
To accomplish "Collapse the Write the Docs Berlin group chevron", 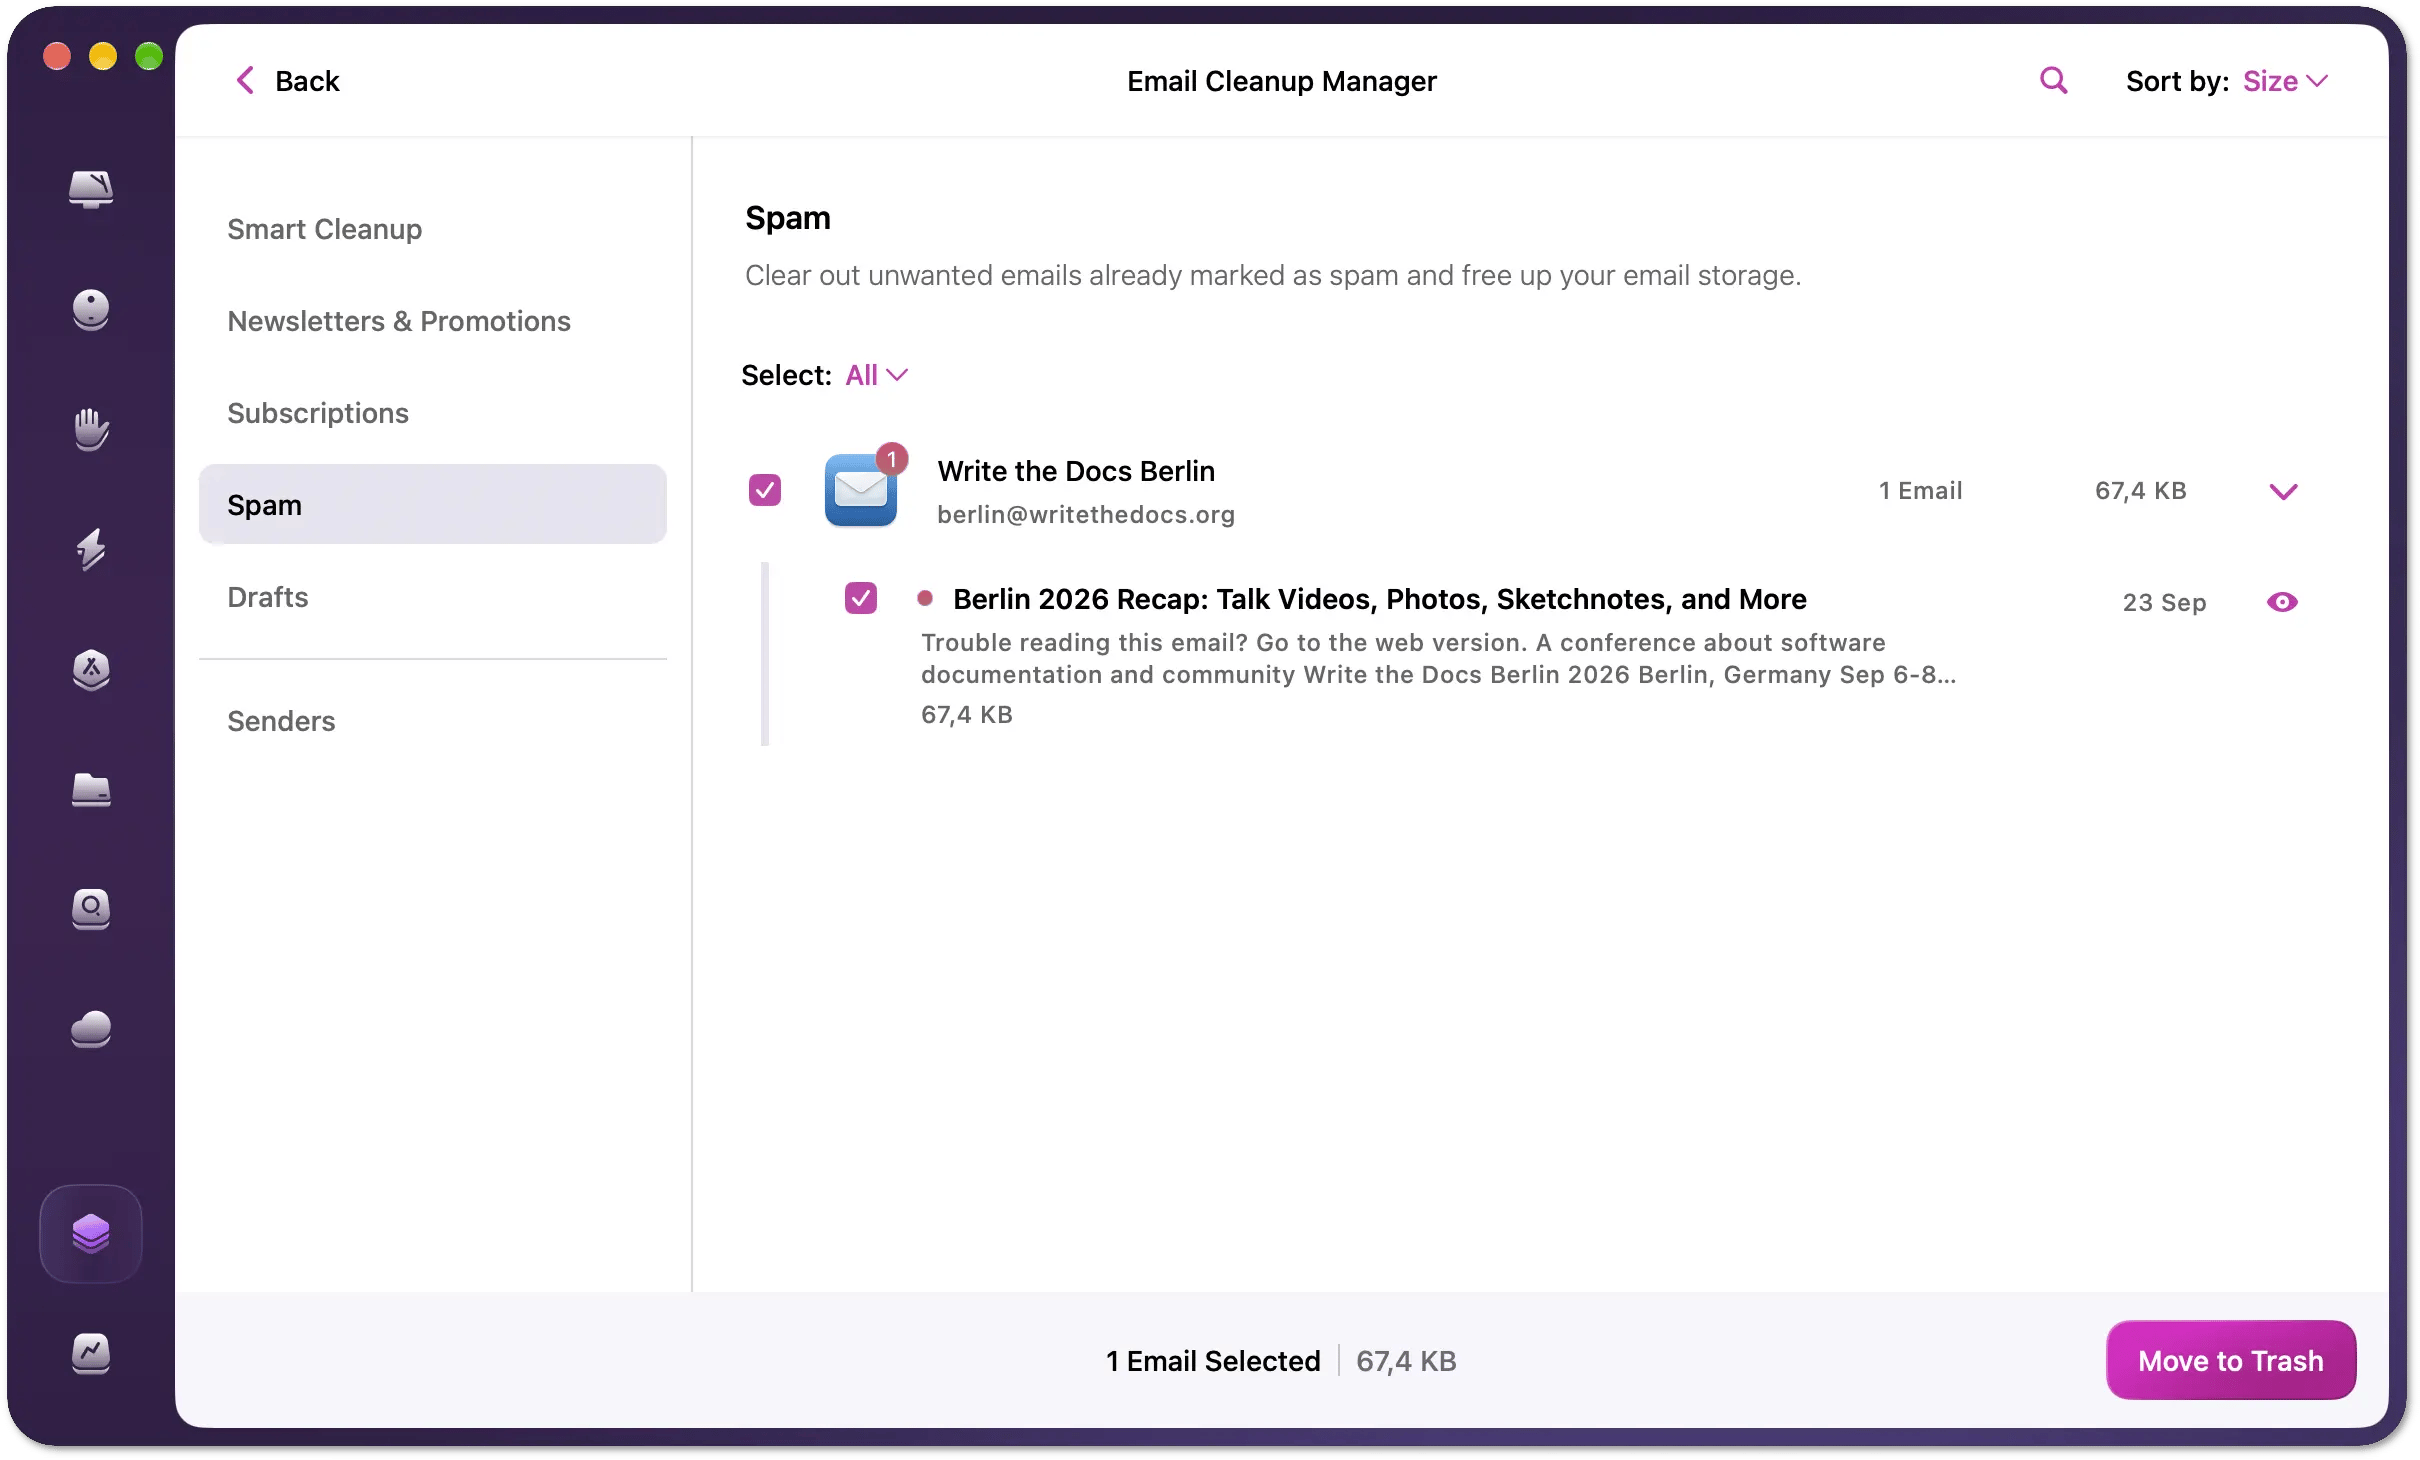I will click(2283, 491).
